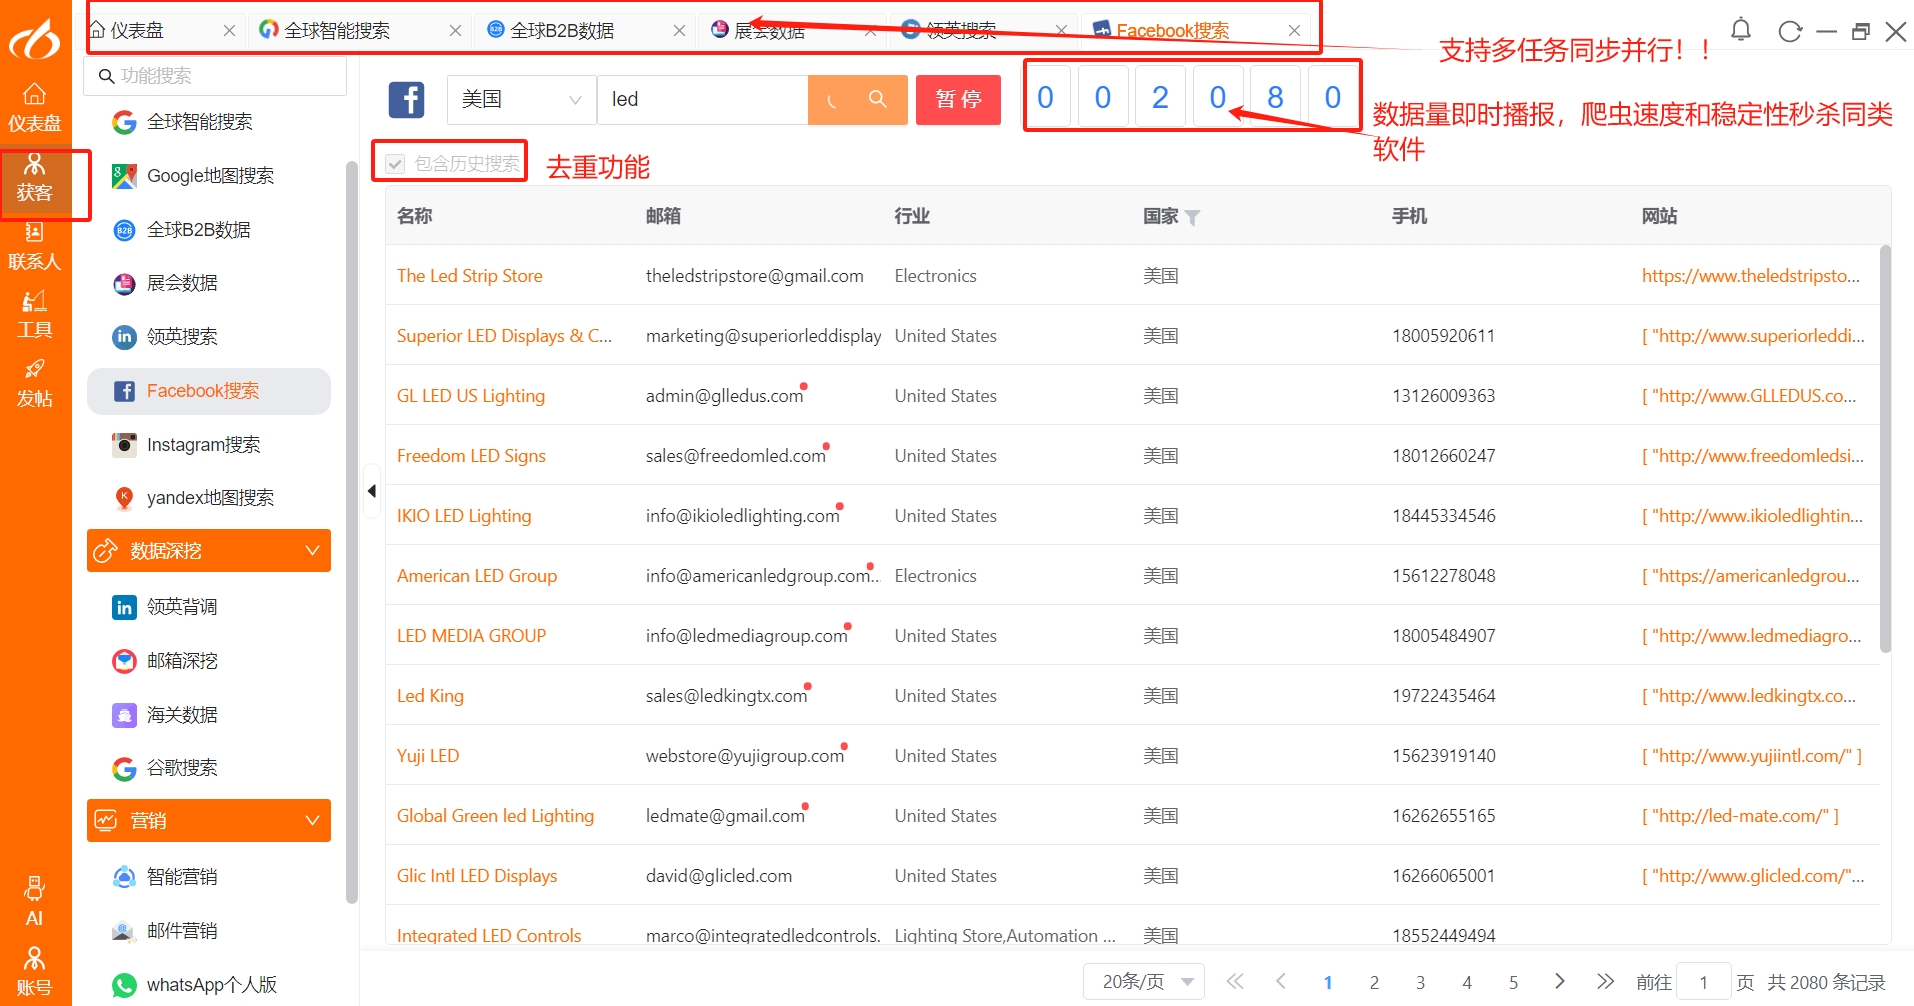This screenshot has height=1006, width=1914.
Task: Select Facebook搜索 in the sidebar menu
Action: pyautogui.click(x=209, y=391)
